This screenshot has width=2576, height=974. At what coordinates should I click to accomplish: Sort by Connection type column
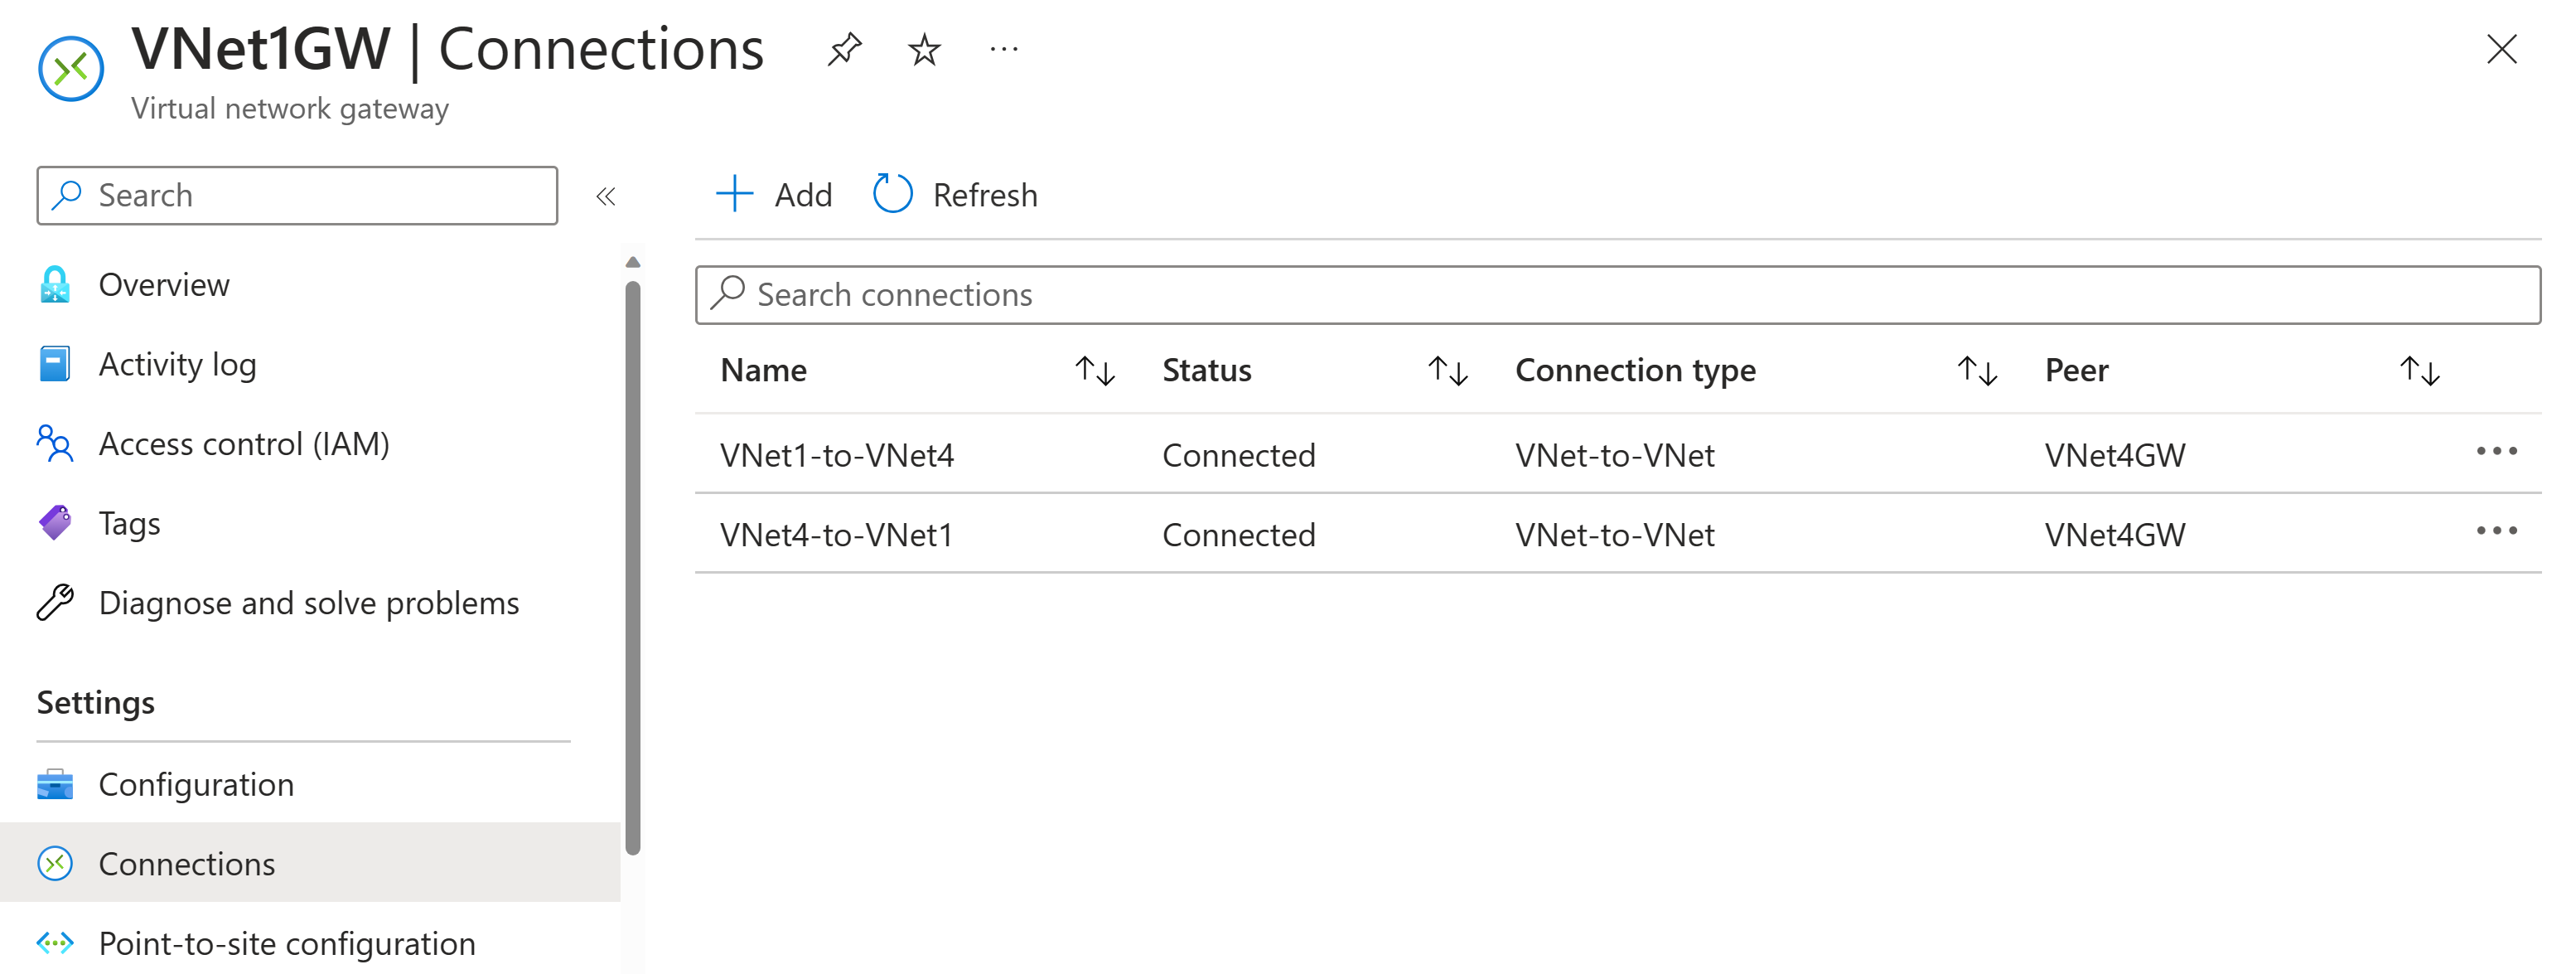click(1977, 371)
